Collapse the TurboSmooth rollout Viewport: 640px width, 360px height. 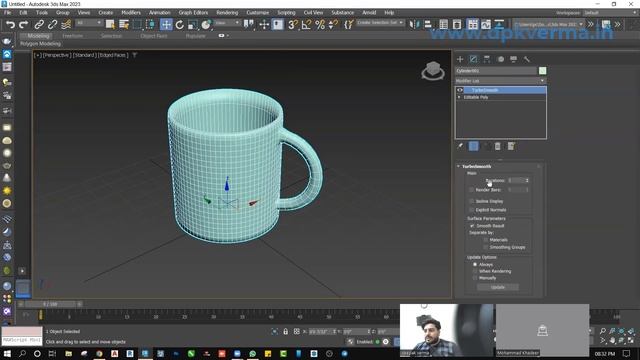[458, 167]
